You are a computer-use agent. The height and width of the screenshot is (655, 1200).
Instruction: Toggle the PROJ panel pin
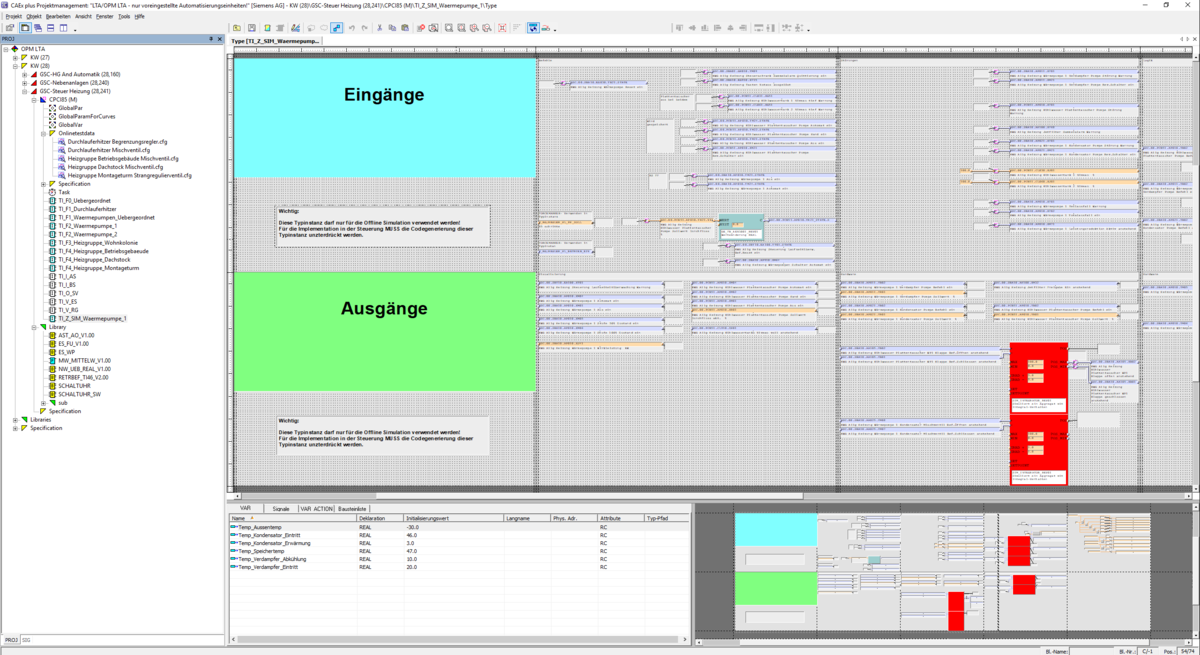coord(210,39)
